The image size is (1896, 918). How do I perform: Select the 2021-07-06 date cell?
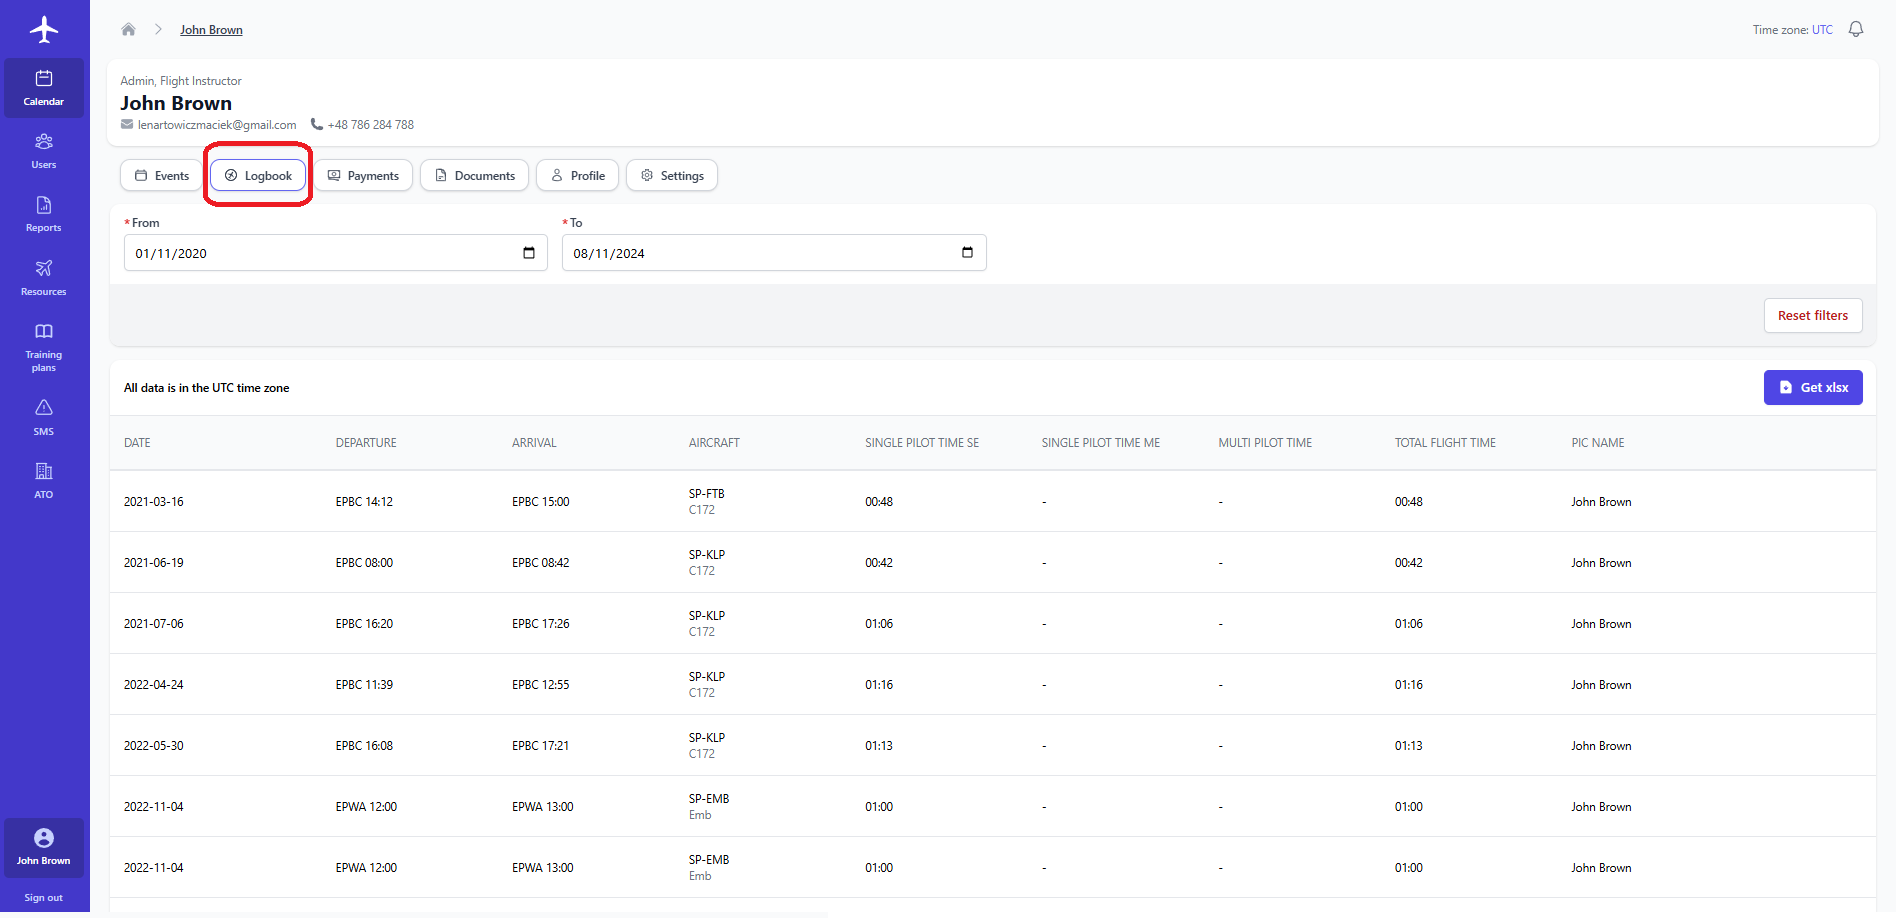154,624
